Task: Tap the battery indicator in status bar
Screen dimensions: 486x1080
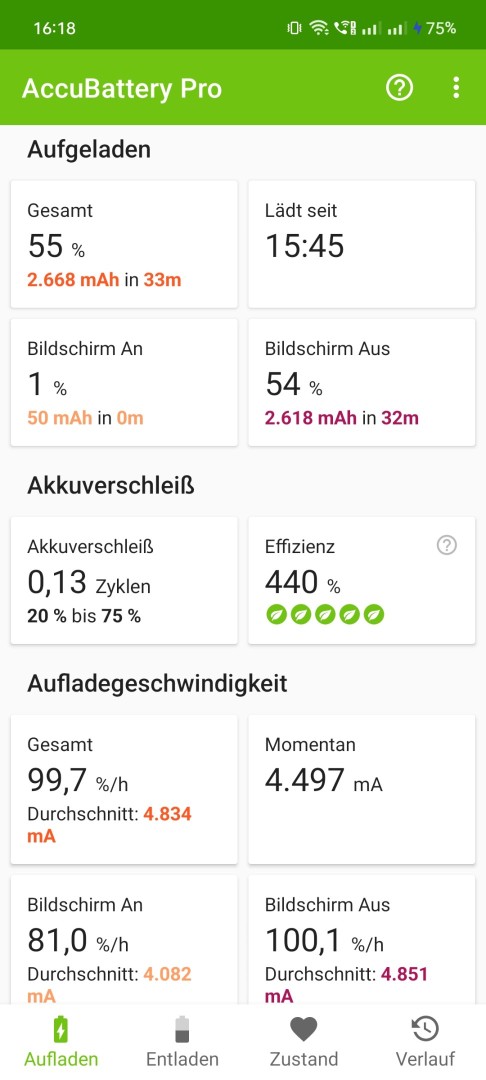Action: point(434,28)
